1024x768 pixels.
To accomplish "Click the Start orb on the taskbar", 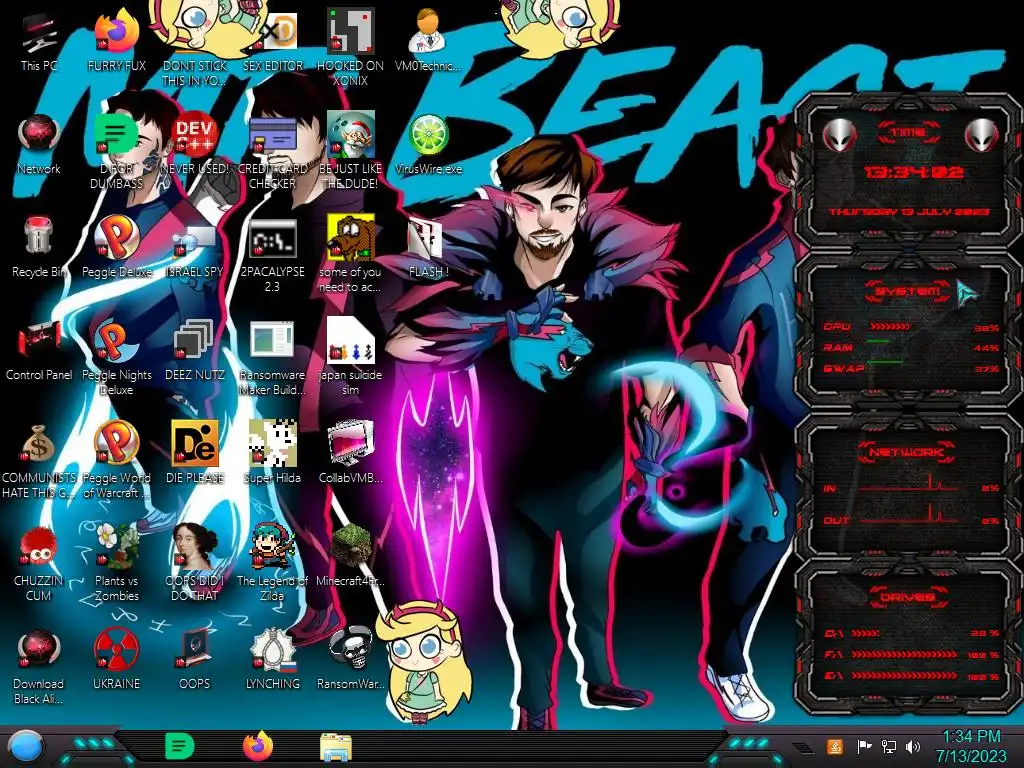I will click(25, 746).
